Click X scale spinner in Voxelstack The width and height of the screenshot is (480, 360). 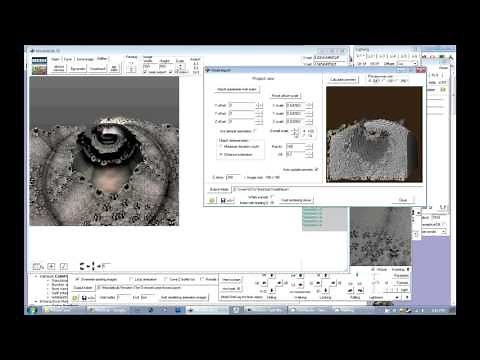(309, 105)
